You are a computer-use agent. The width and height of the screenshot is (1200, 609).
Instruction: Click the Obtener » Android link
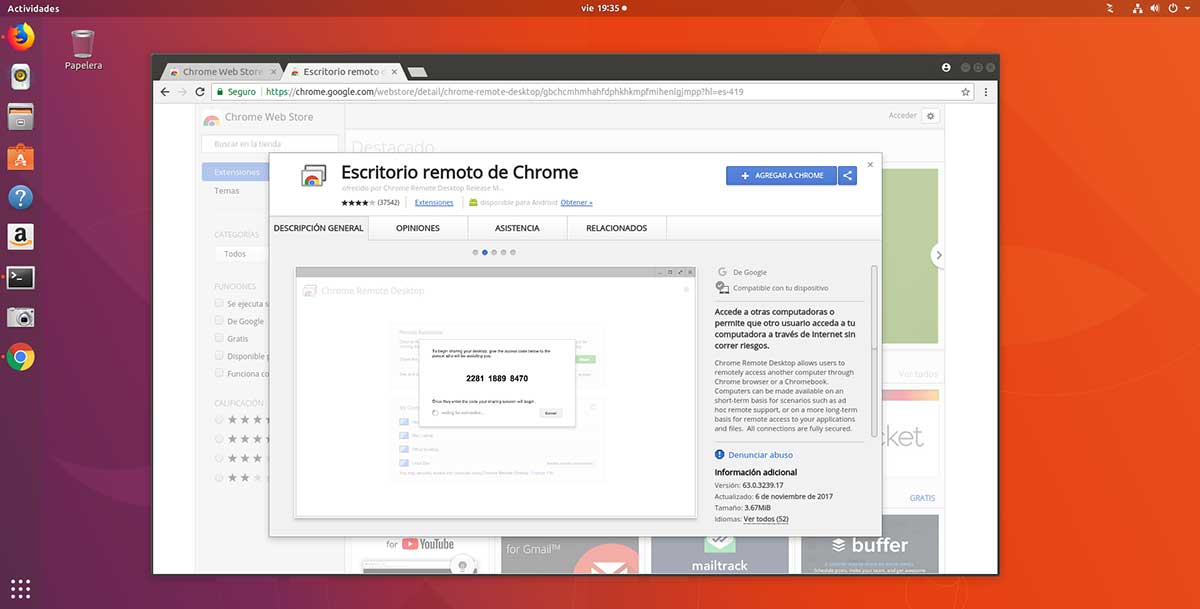(x=576, y=202)
